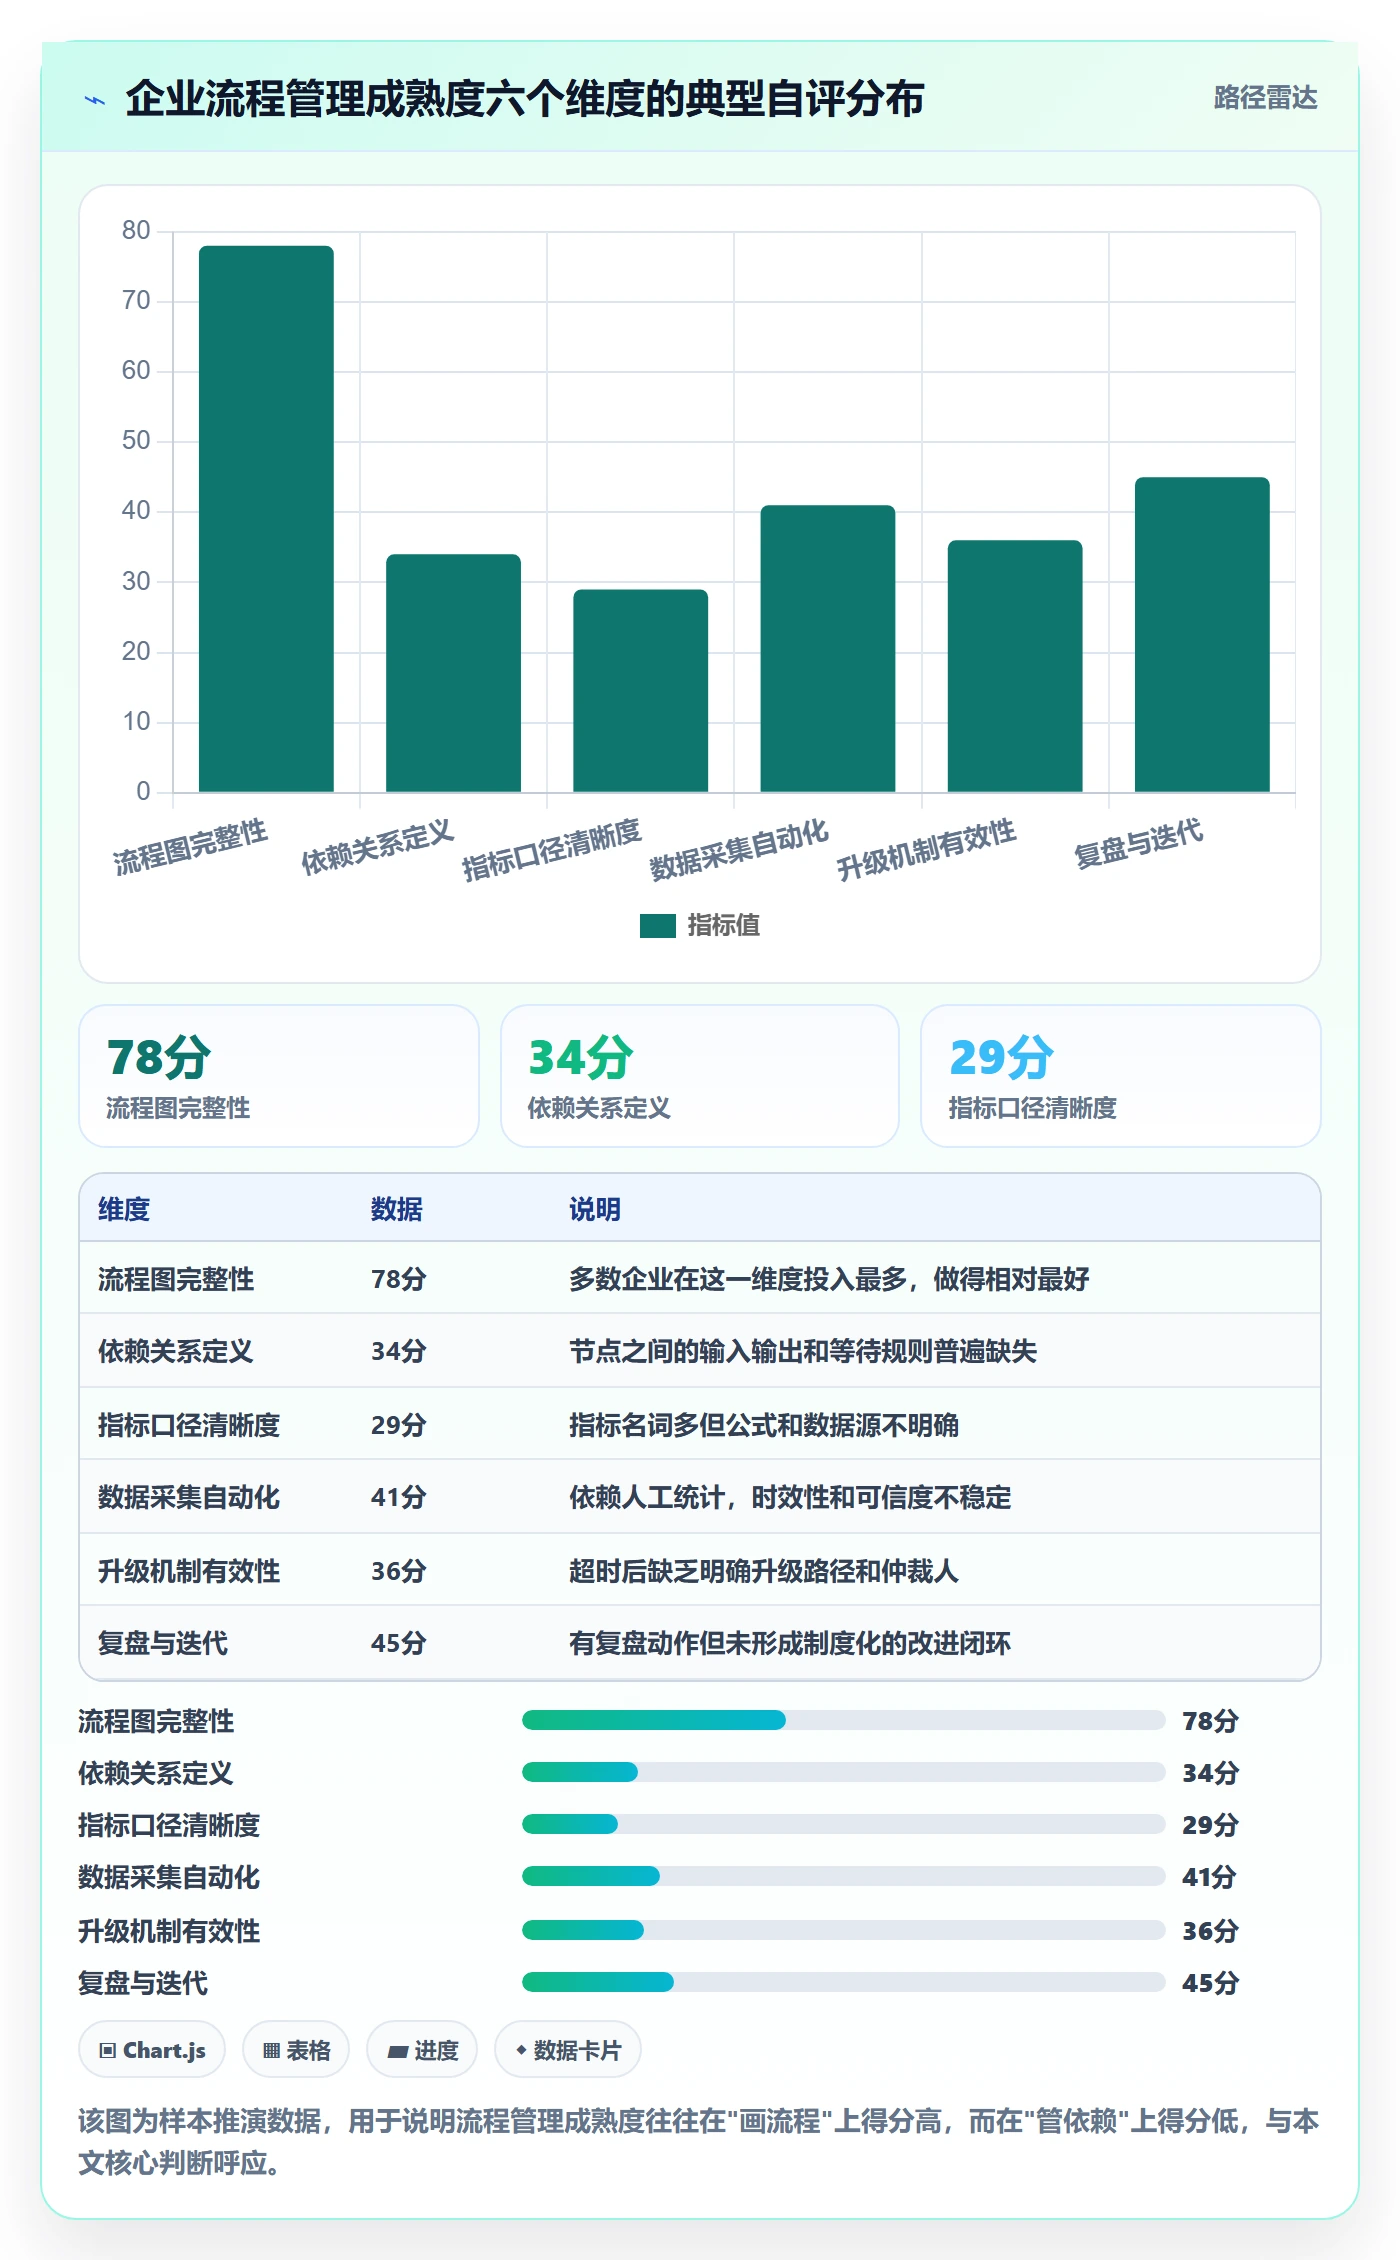Image resolution: width=1400 pixels, height=2260 pixels.
Task: Click the 维度 table column header
Action: [124, 1209]
